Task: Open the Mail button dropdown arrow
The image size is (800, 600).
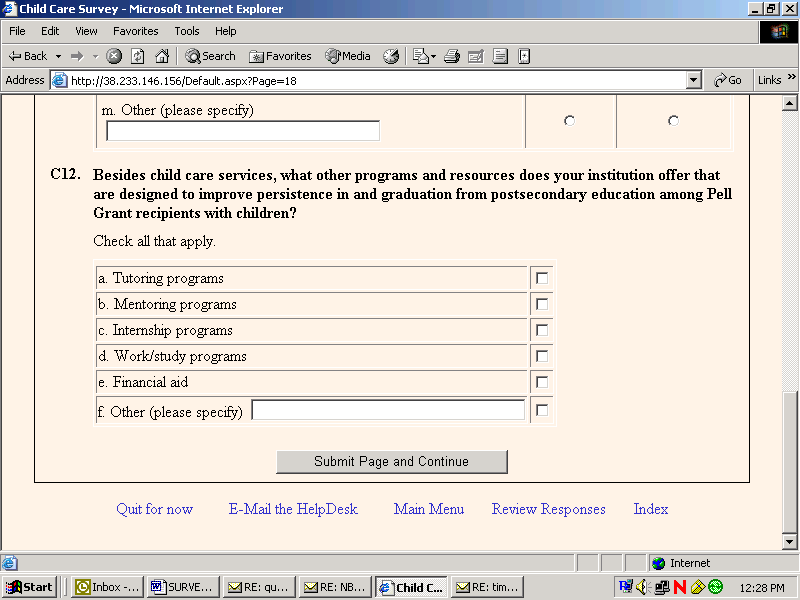Action: (433, 56)
